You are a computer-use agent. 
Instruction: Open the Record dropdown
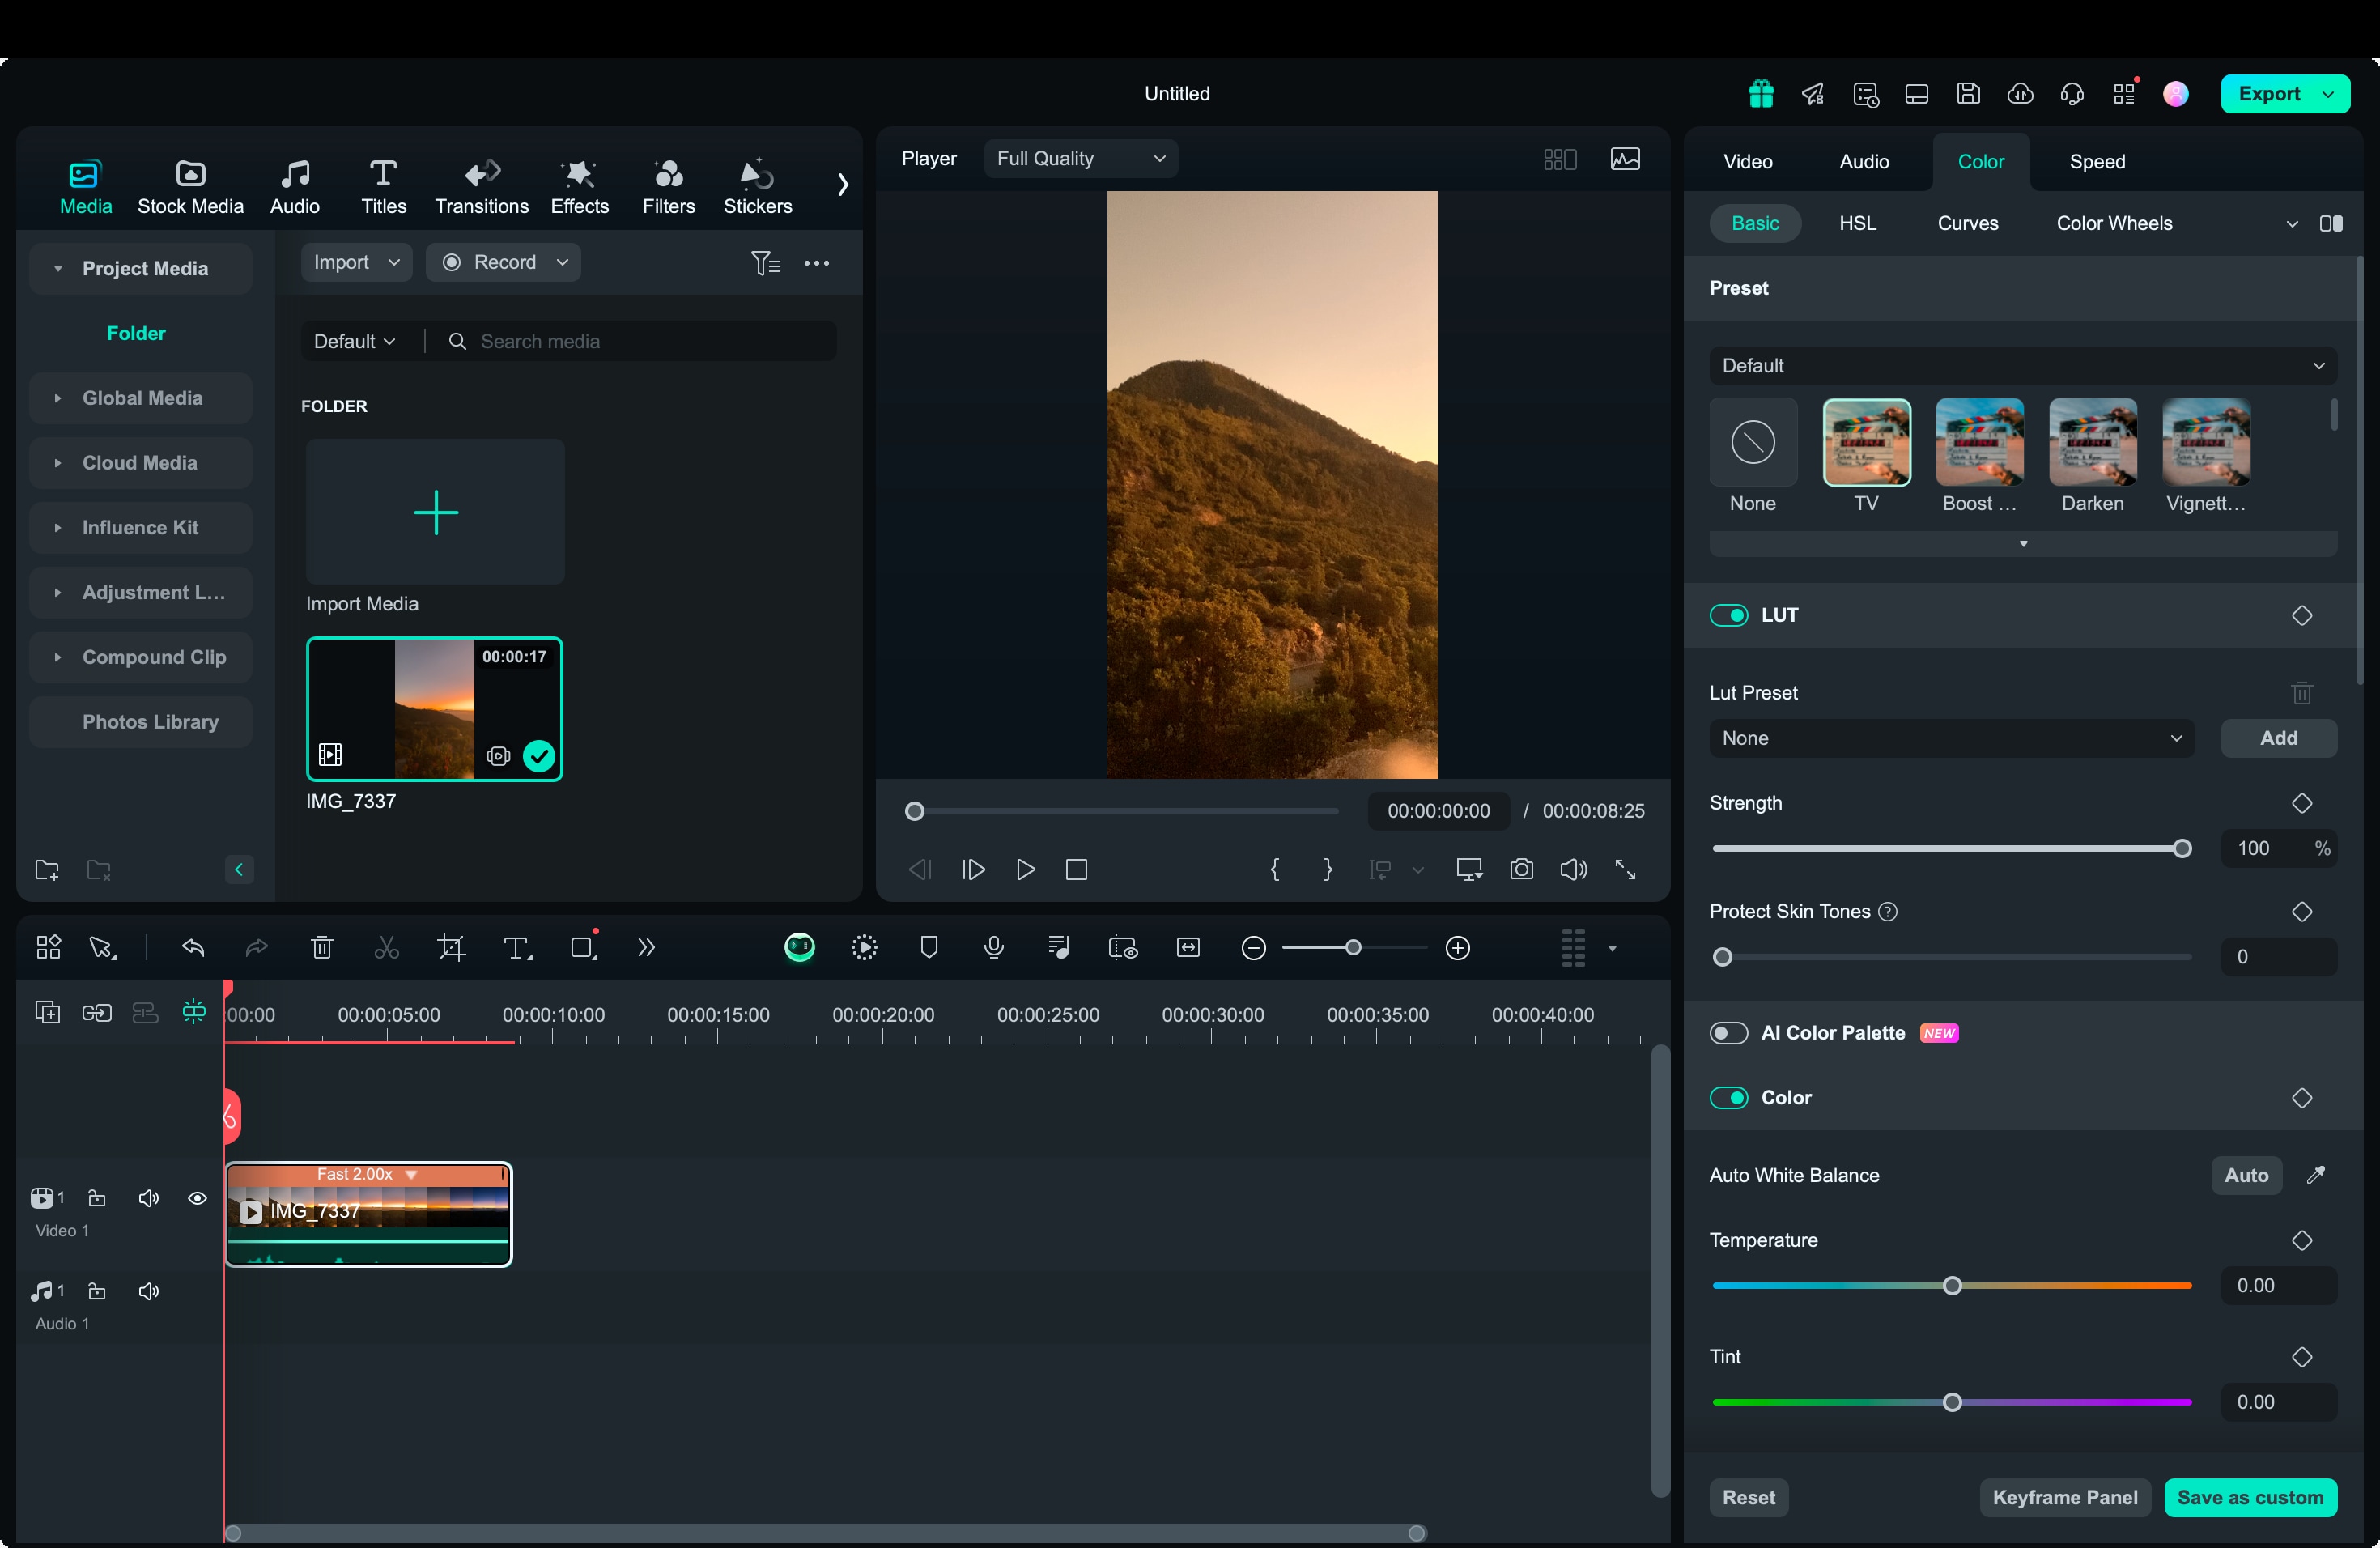coord(503,262)
